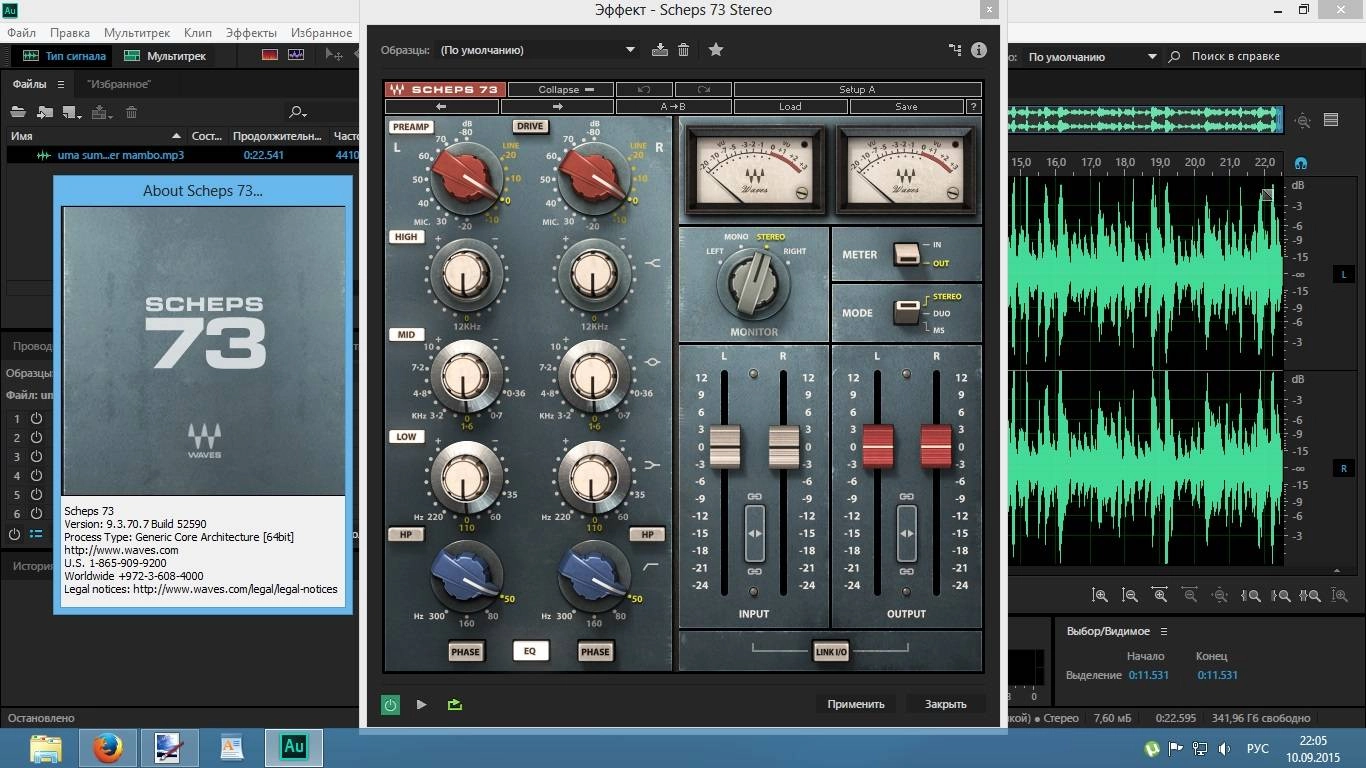Toggle left channel HP filter button
The height and width of the screenshot is (768, 1366).
click(406, 535)
